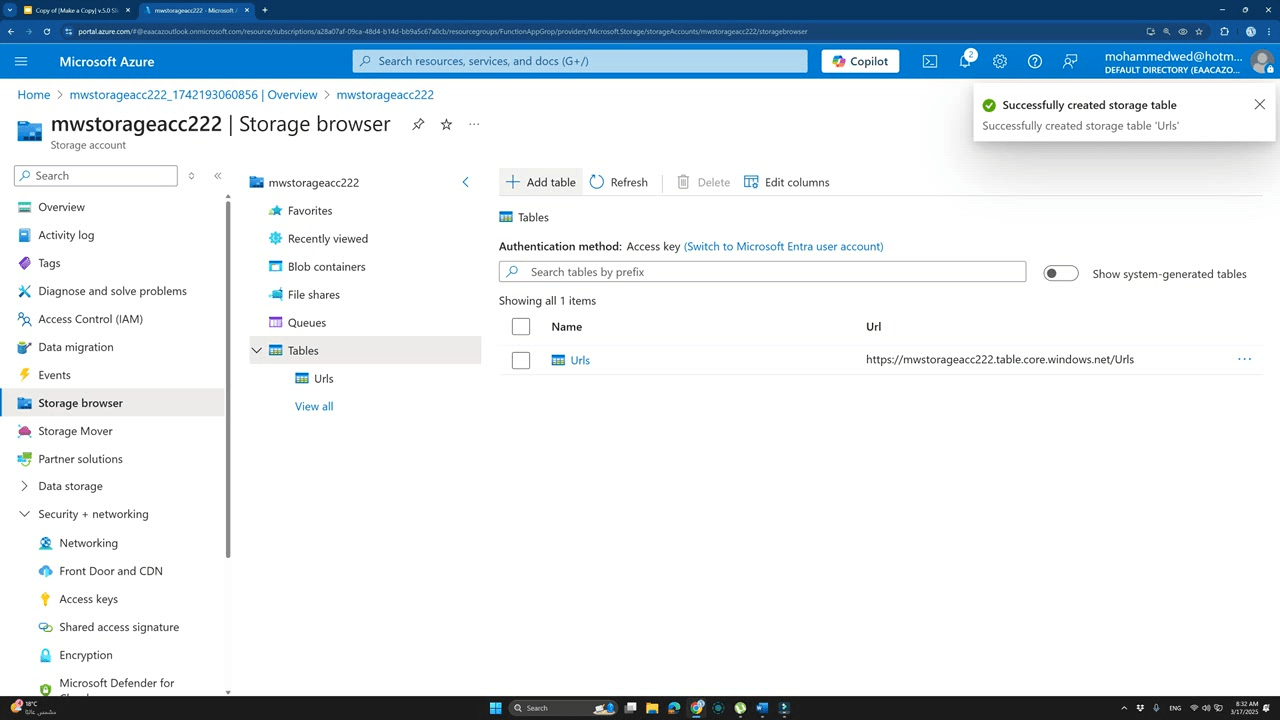Collapse the Security + networking section
Screen dimensions: 1280x720
pyautogui.click(x=24, y=513)
